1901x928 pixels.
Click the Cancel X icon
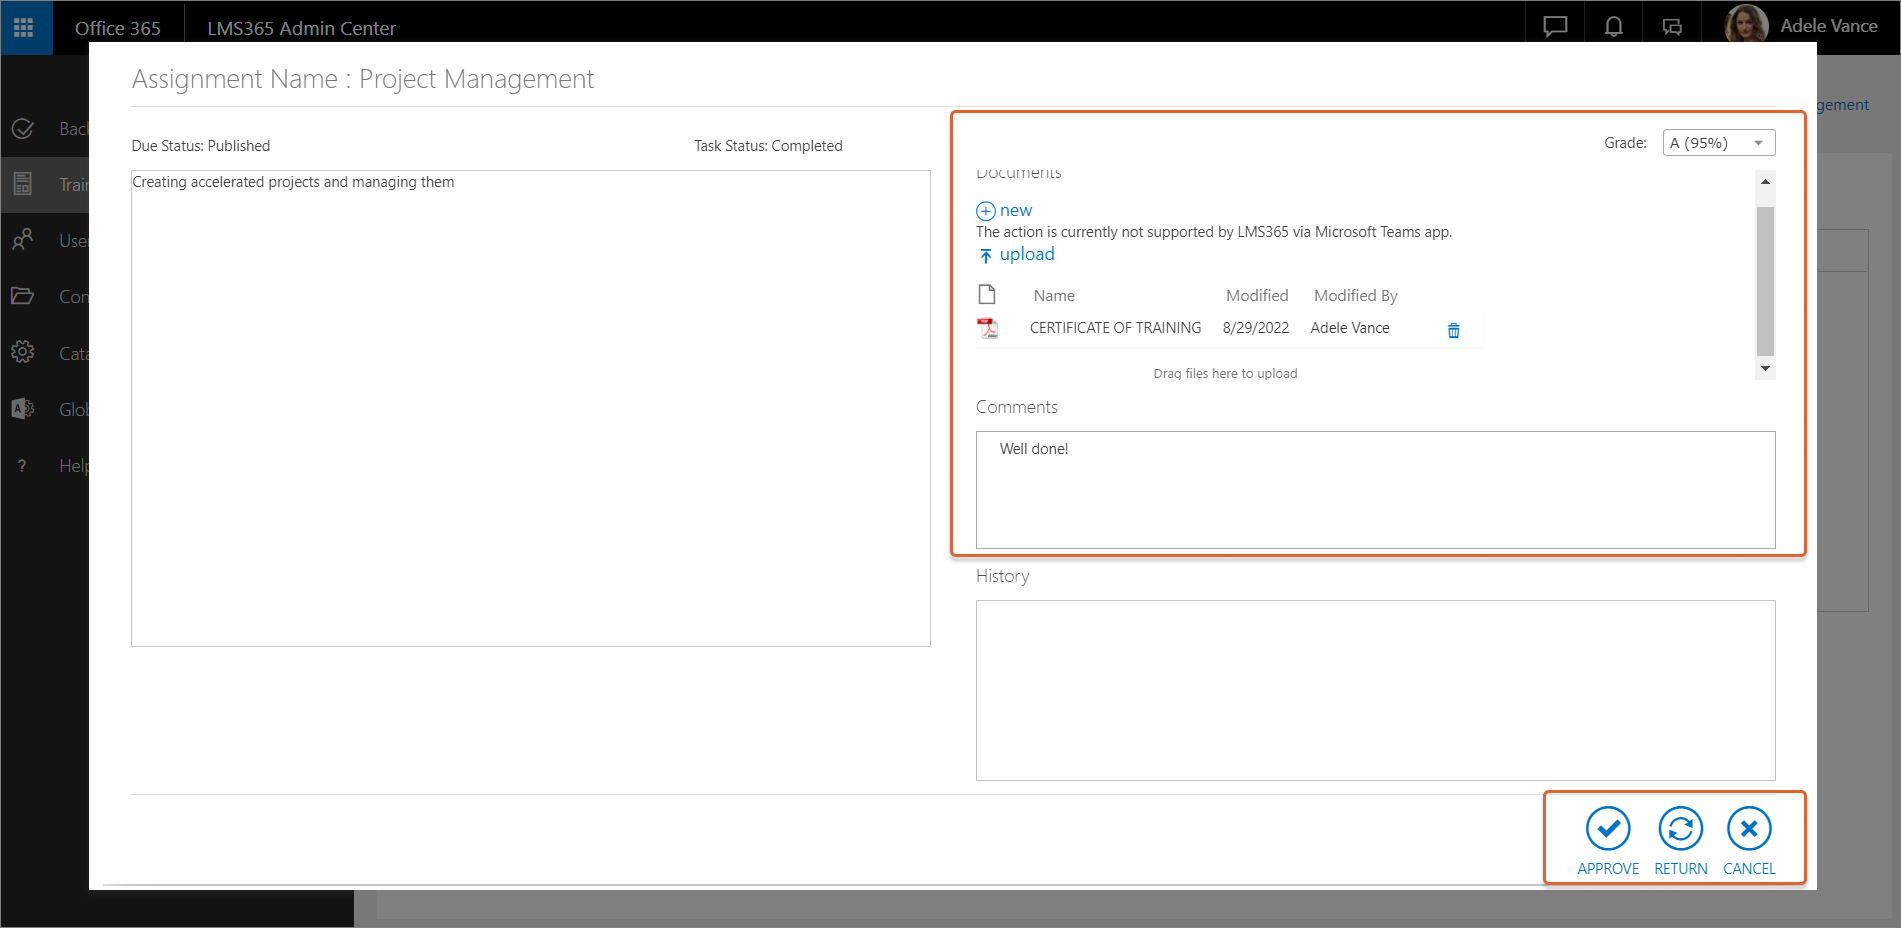(1748, 829)
